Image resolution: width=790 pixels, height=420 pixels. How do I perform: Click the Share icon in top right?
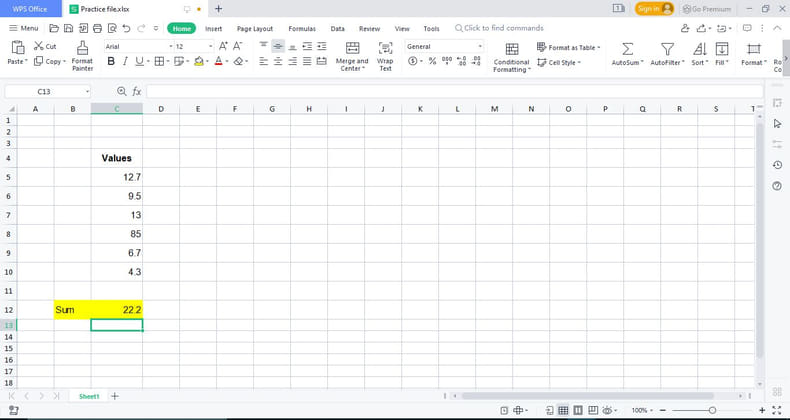tap(703, 28)
